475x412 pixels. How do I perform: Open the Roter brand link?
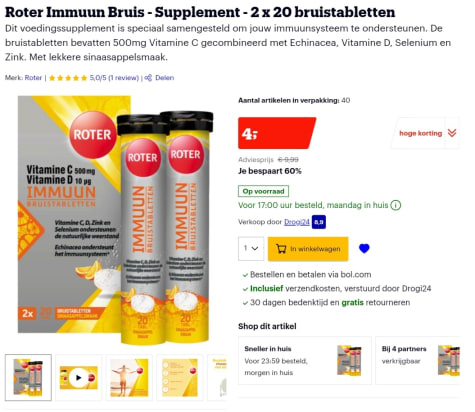tap(33, 78)
